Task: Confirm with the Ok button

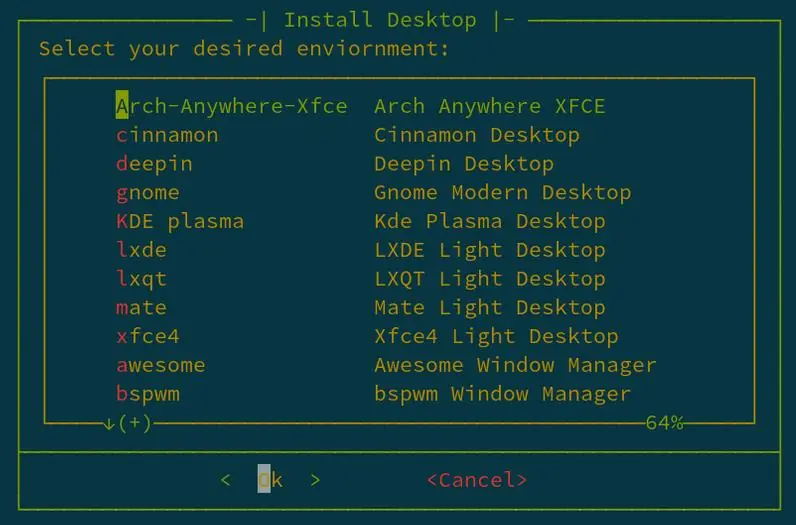Action: pyautogui.click(x=271, y=480)
